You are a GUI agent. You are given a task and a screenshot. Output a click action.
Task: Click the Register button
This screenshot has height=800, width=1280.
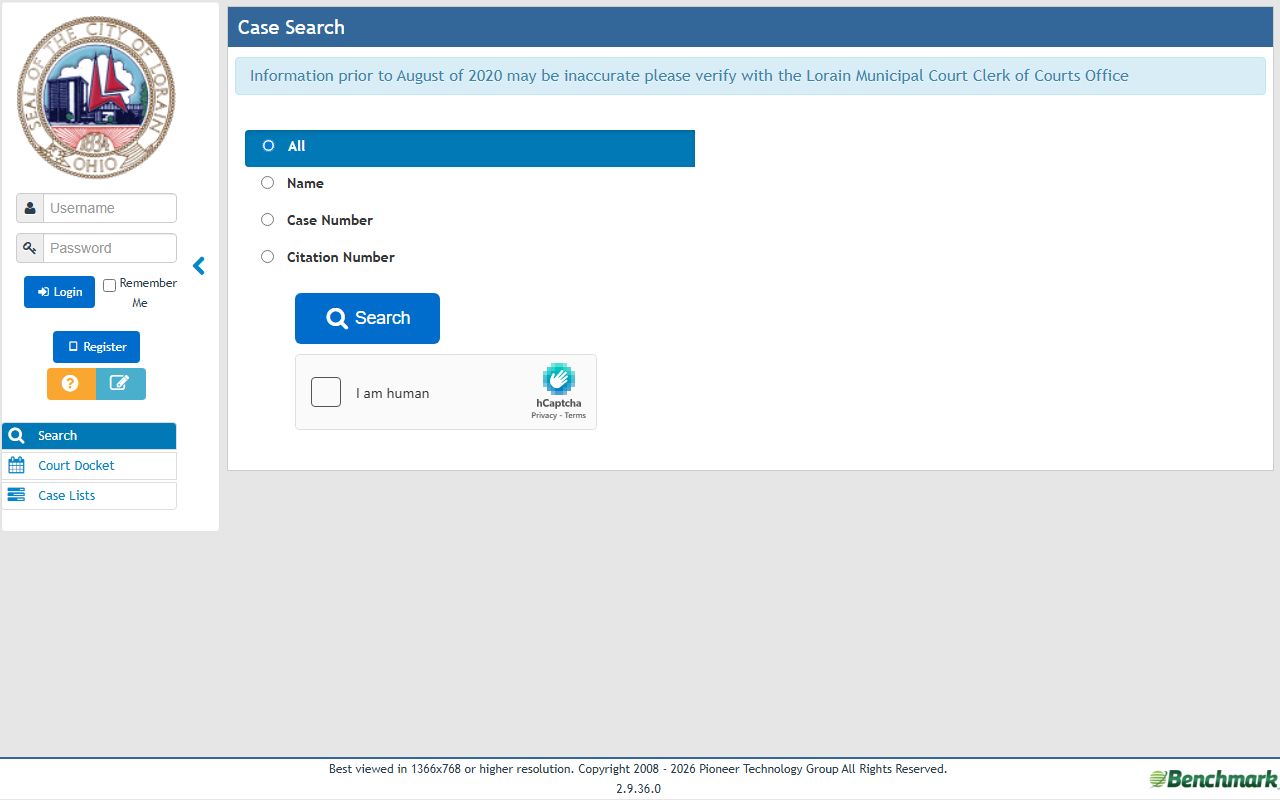click(x=96, y=347)
